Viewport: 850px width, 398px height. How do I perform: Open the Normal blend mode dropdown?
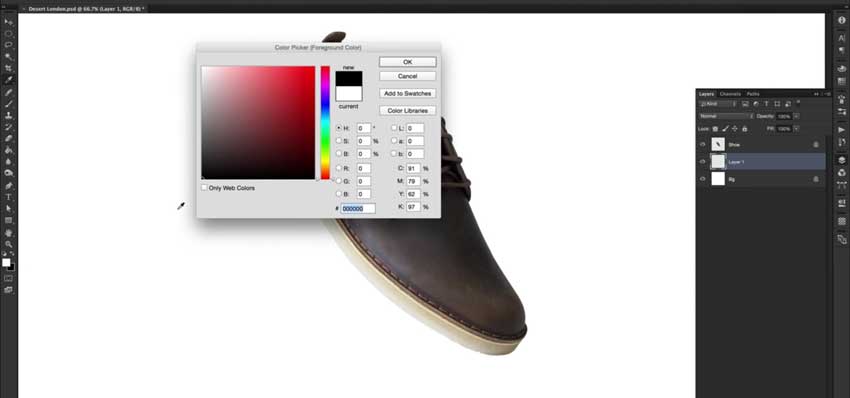click(x=725, y=116)
